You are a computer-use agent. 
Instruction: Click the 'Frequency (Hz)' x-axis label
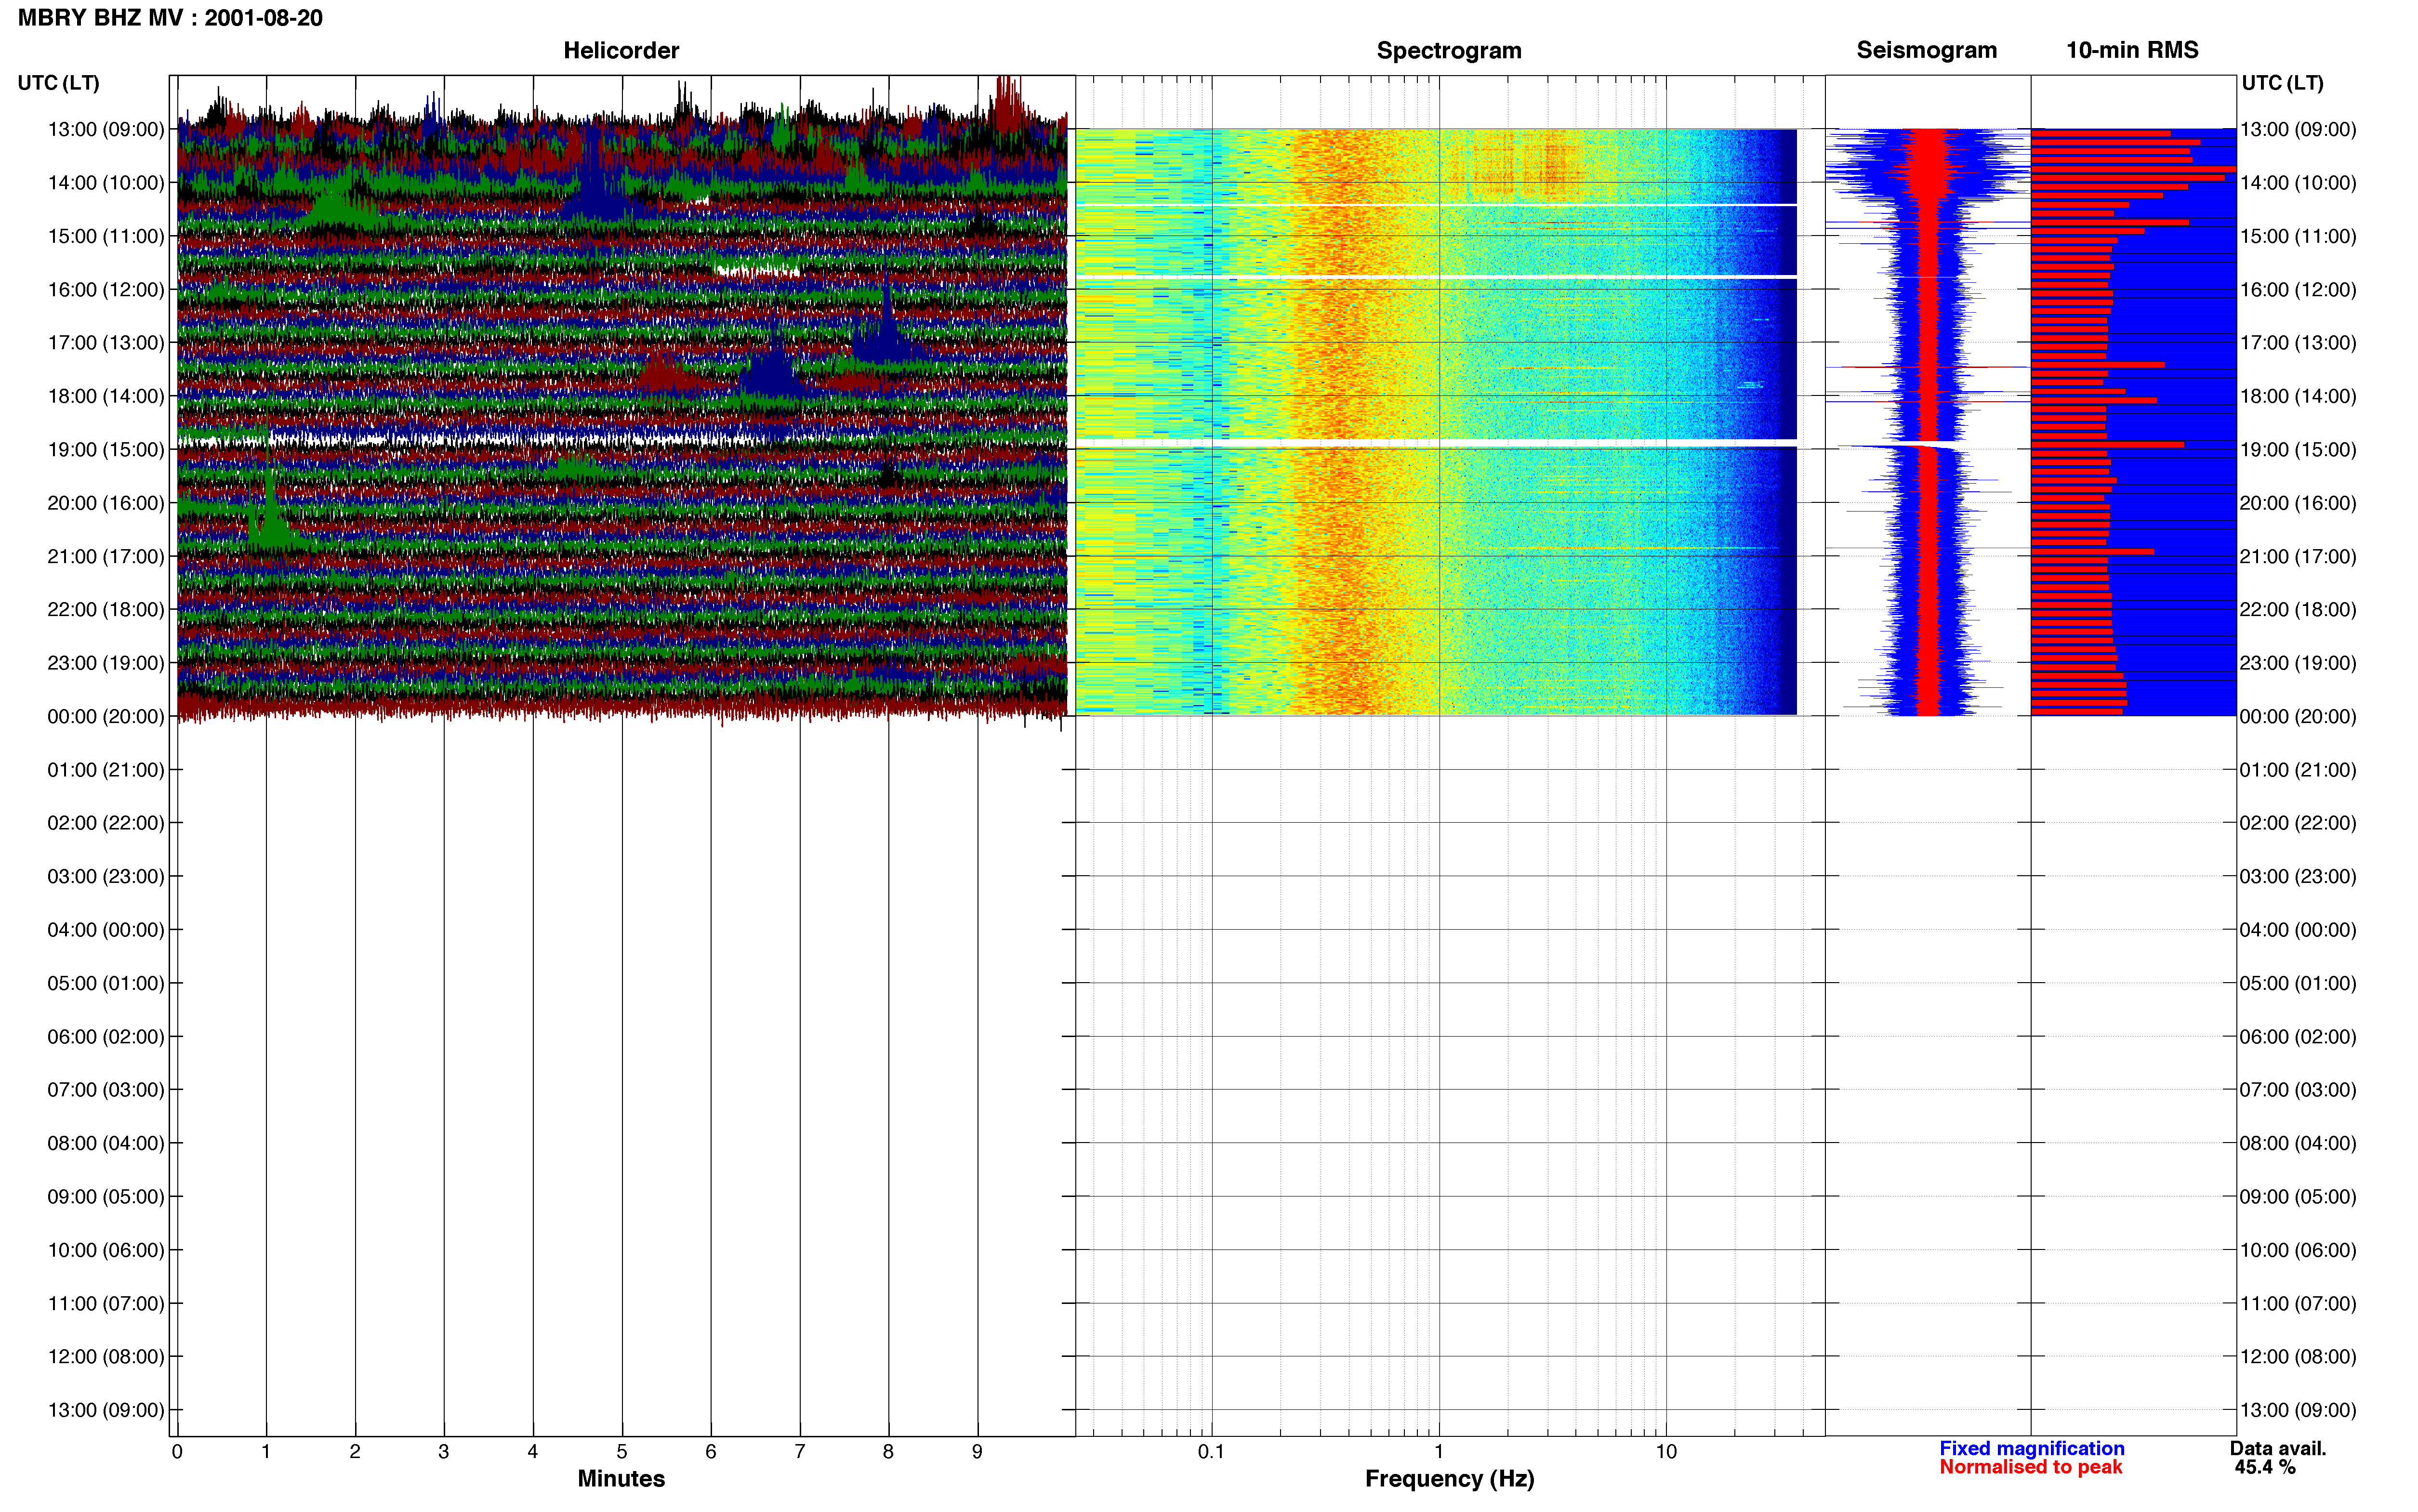coord(1449,1479)
